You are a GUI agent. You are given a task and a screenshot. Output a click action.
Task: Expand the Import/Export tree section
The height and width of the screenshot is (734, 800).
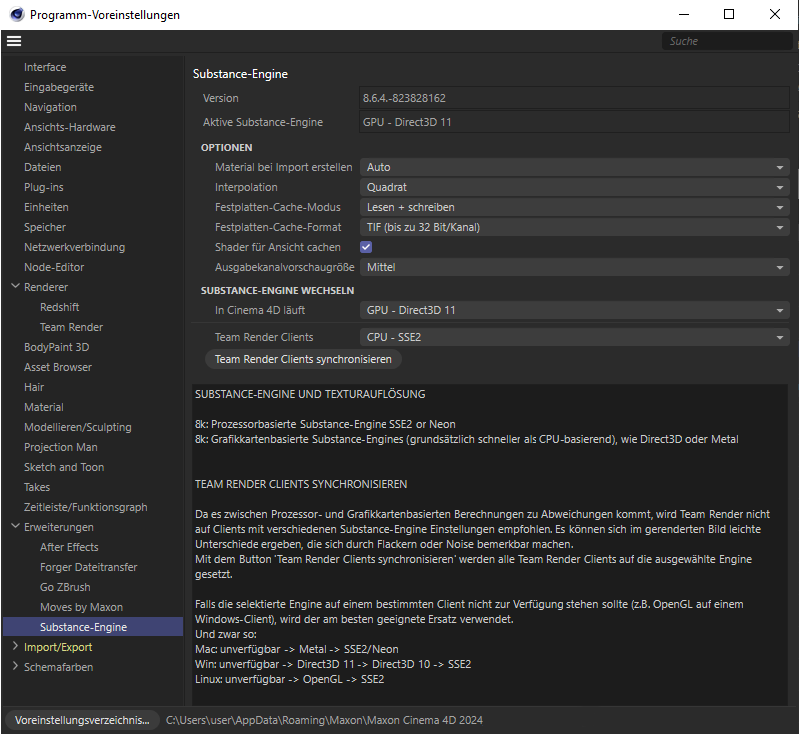15,646
